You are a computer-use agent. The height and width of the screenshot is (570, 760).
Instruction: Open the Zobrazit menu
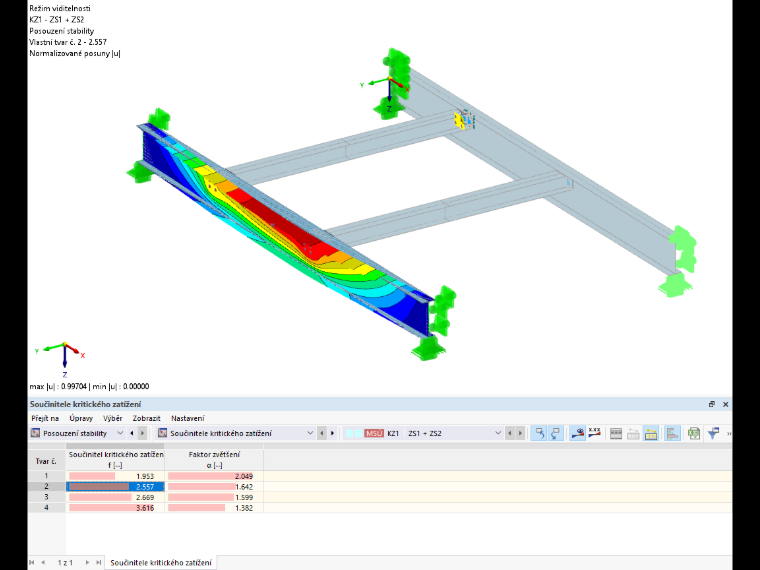click(x=146, y=418)
